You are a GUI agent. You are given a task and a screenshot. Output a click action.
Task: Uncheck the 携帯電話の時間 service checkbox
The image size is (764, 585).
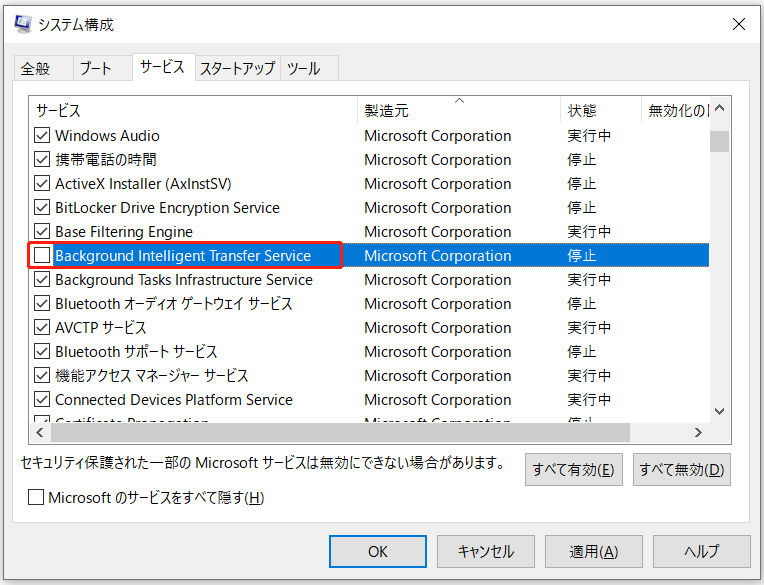(42, 159)
